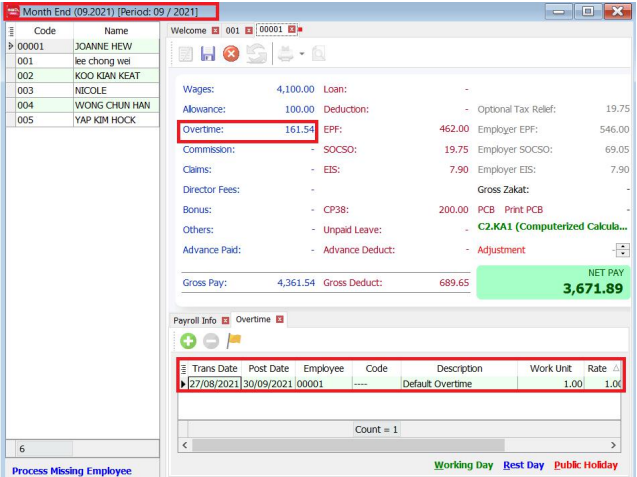
Task: Click the CP38 200.00 value
Action: [453, 210]
